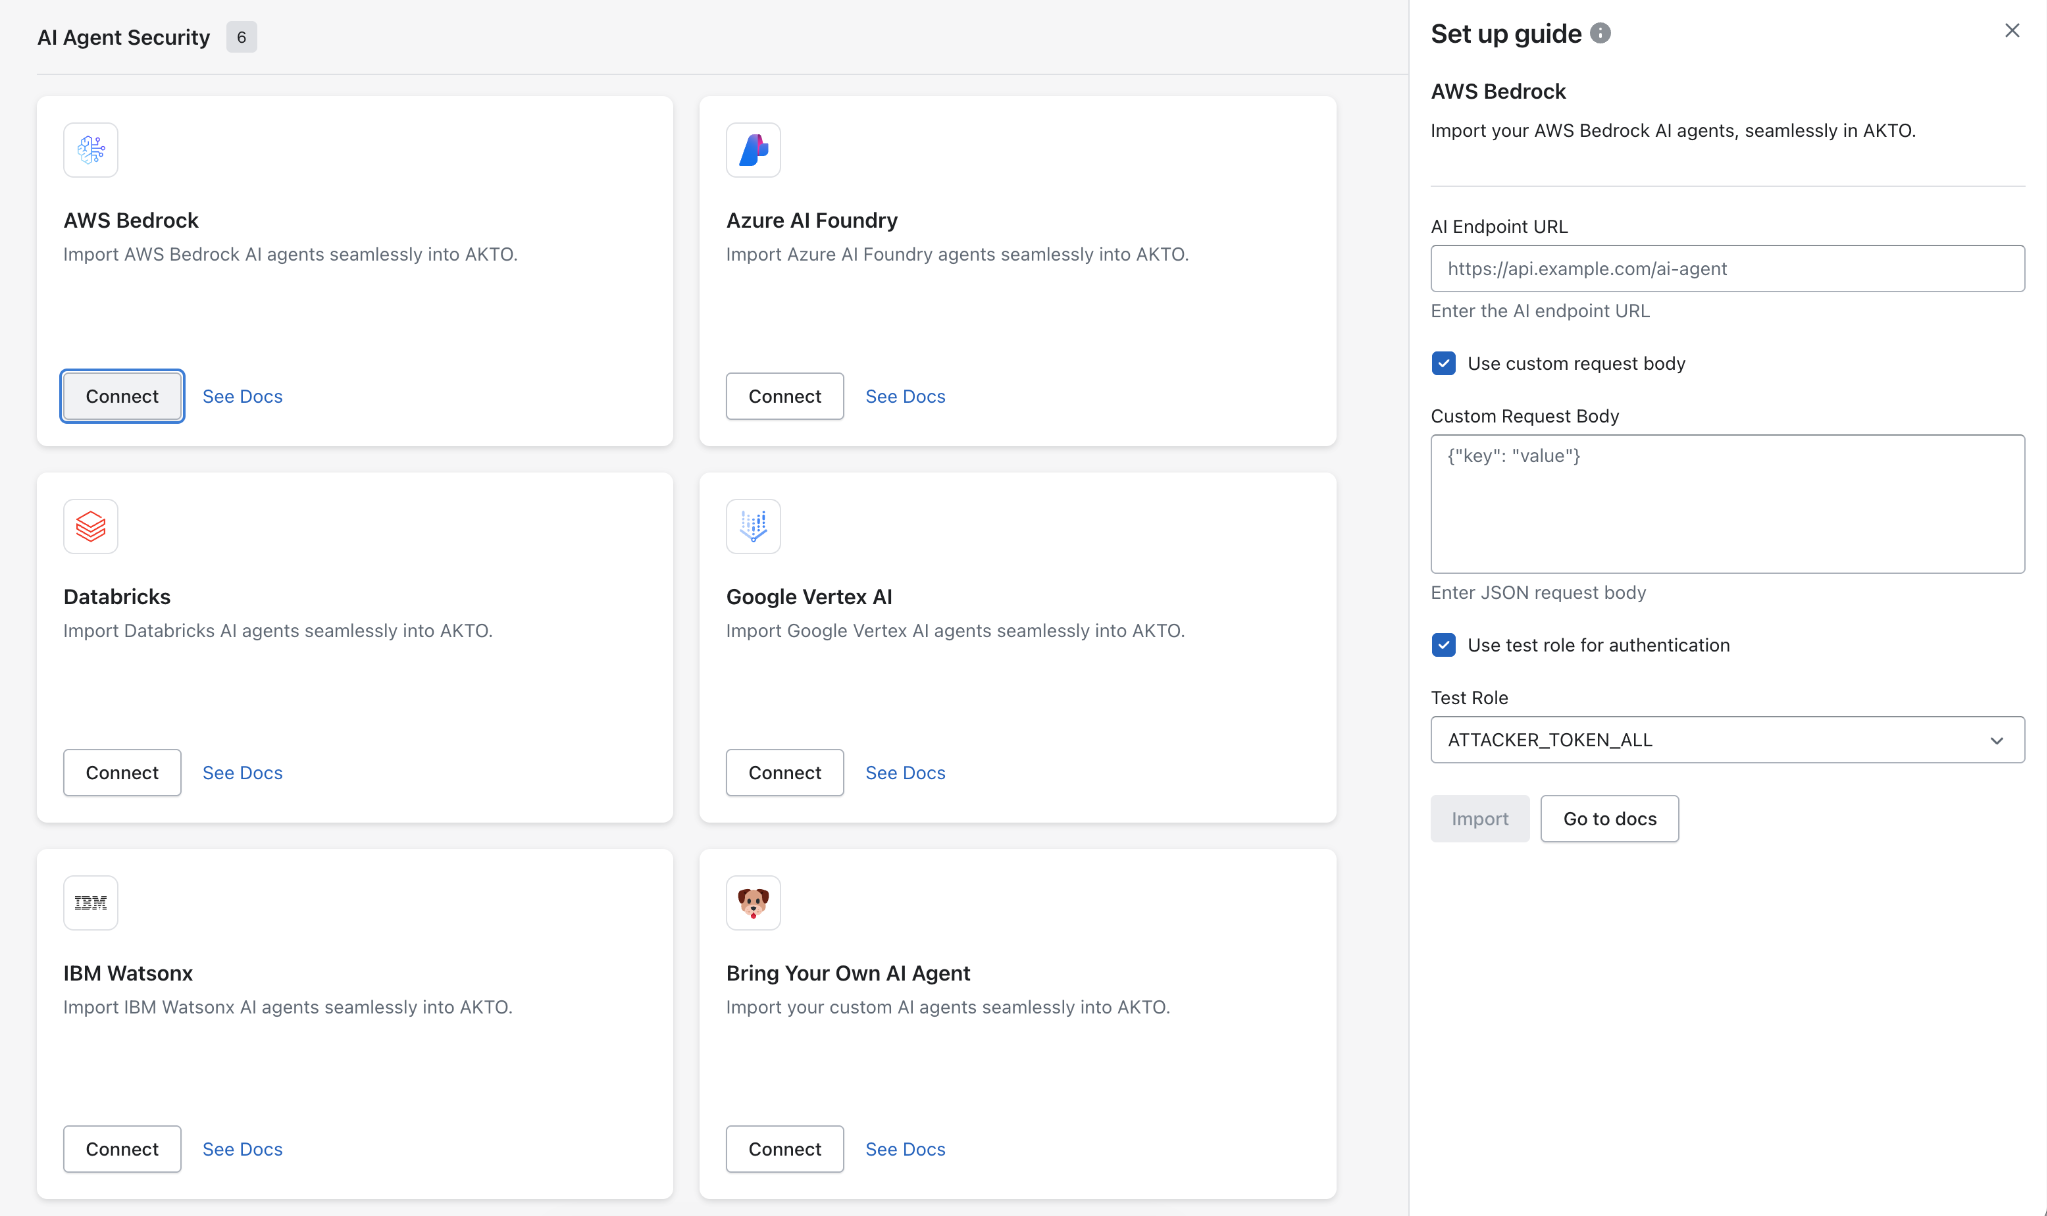The image size is (2047, 1216).
Task: Open See Docs for Bring Your Own AI Agent
Action: click(905, 1149)
